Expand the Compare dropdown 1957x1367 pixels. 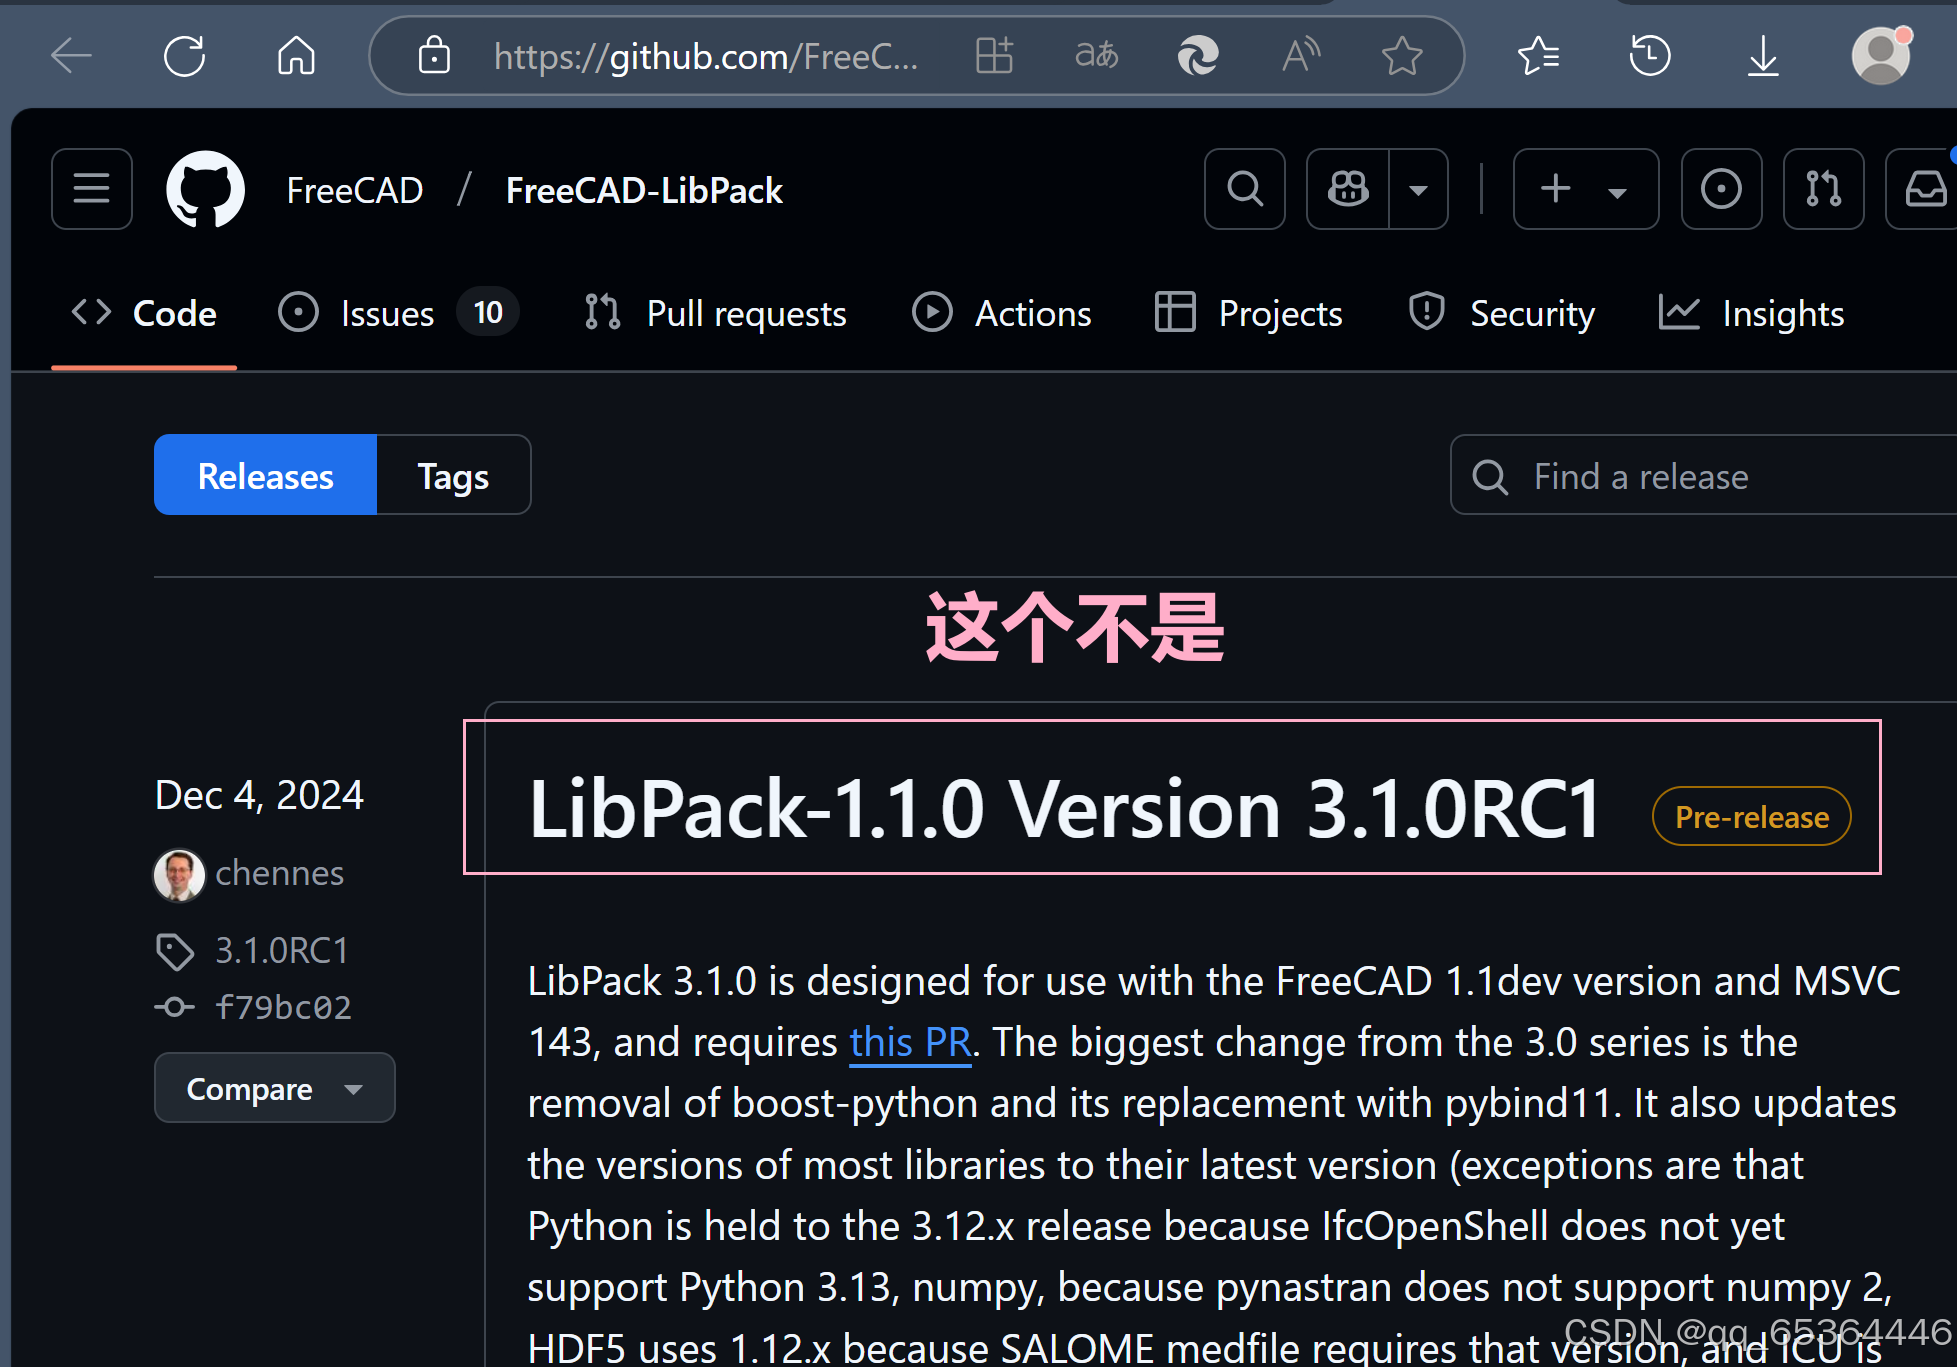point(274,1088)
